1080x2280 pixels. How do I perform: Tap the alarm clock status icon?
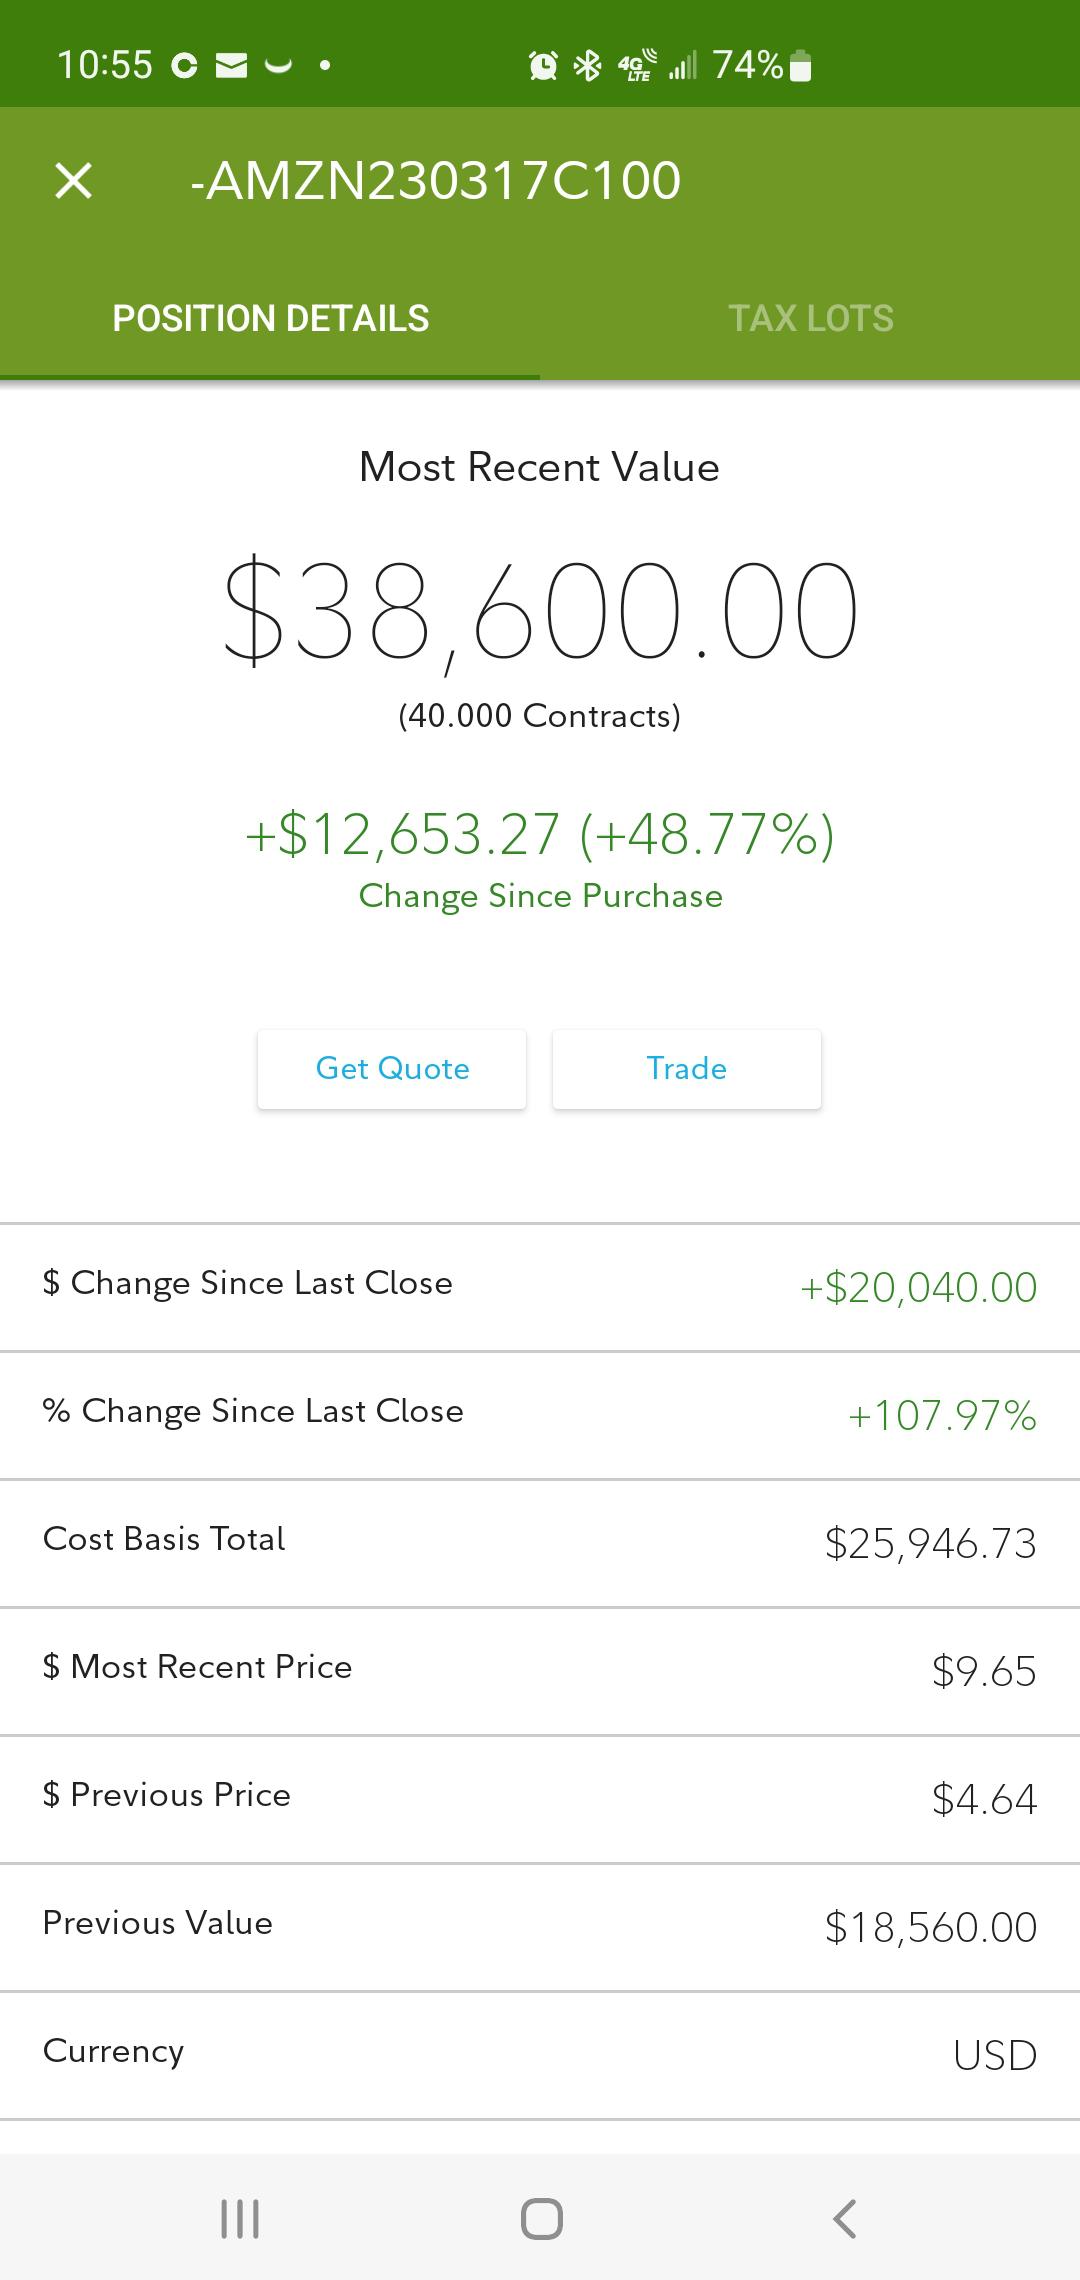543,66
